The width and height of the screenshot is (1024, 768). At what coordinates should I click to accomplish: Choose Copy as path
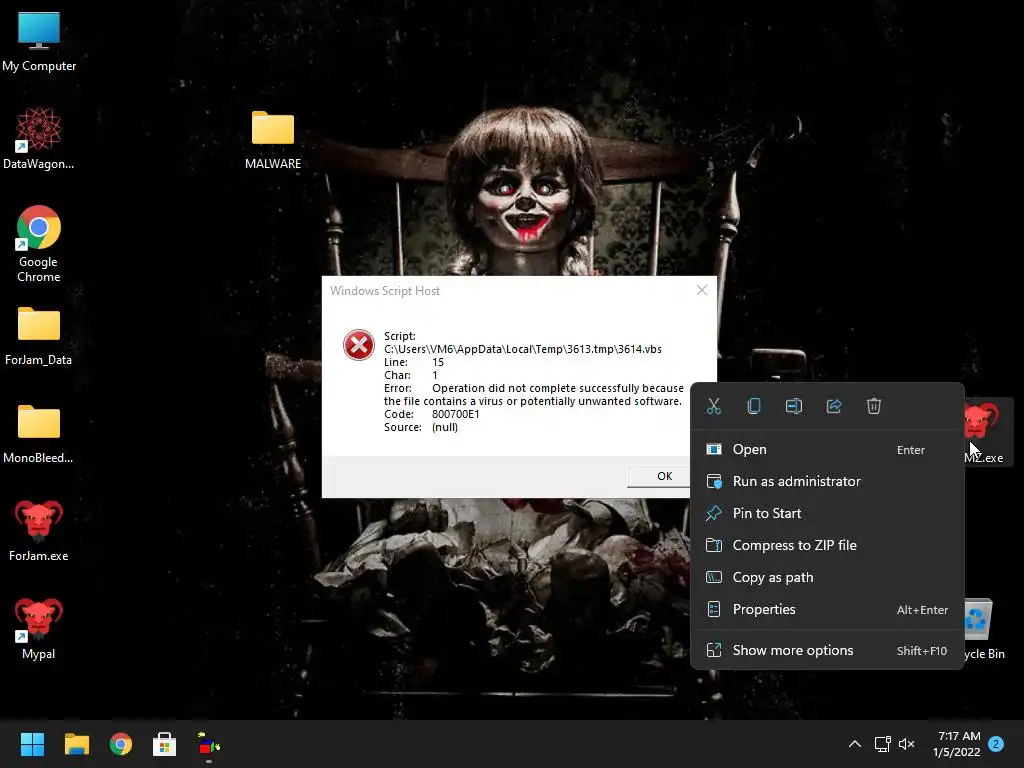click(827, 577)
